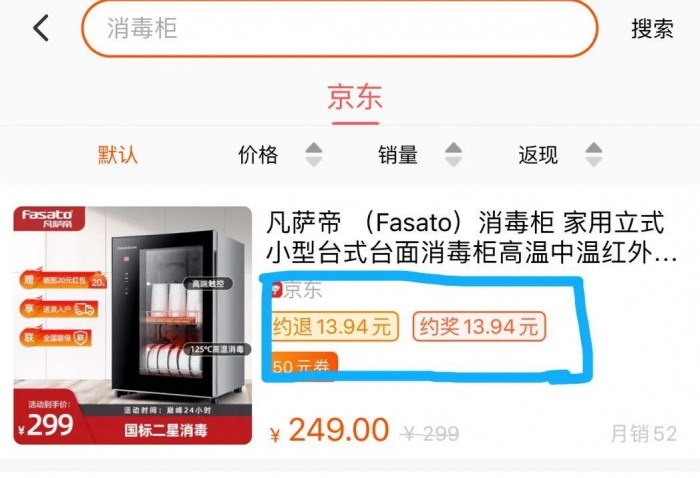
Task: Tap the back arrow icon
Action: click(41, 28)
